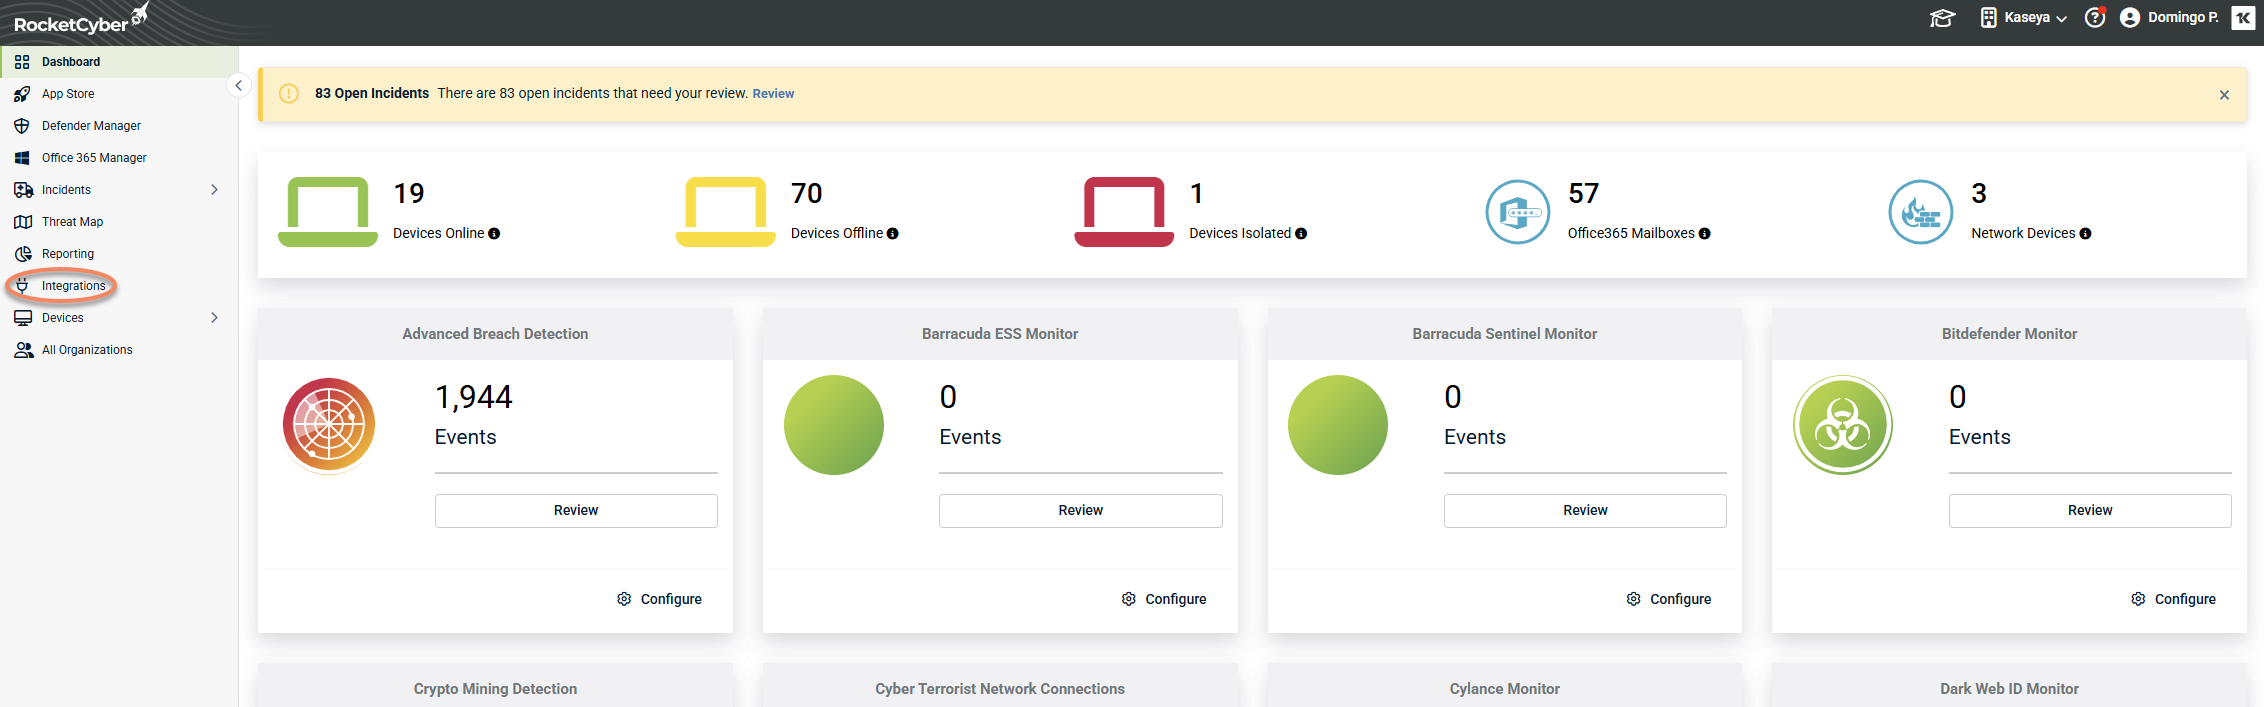Click the Devices Offline info icon
Screen dimensions: 2264x707
[x=893, y=234]
